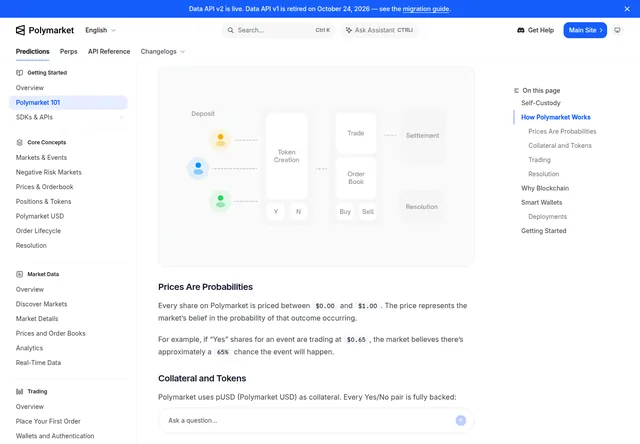The image size is (640, 444).
Task: Click the Get Help Discord icon
Action: point(520,30)
